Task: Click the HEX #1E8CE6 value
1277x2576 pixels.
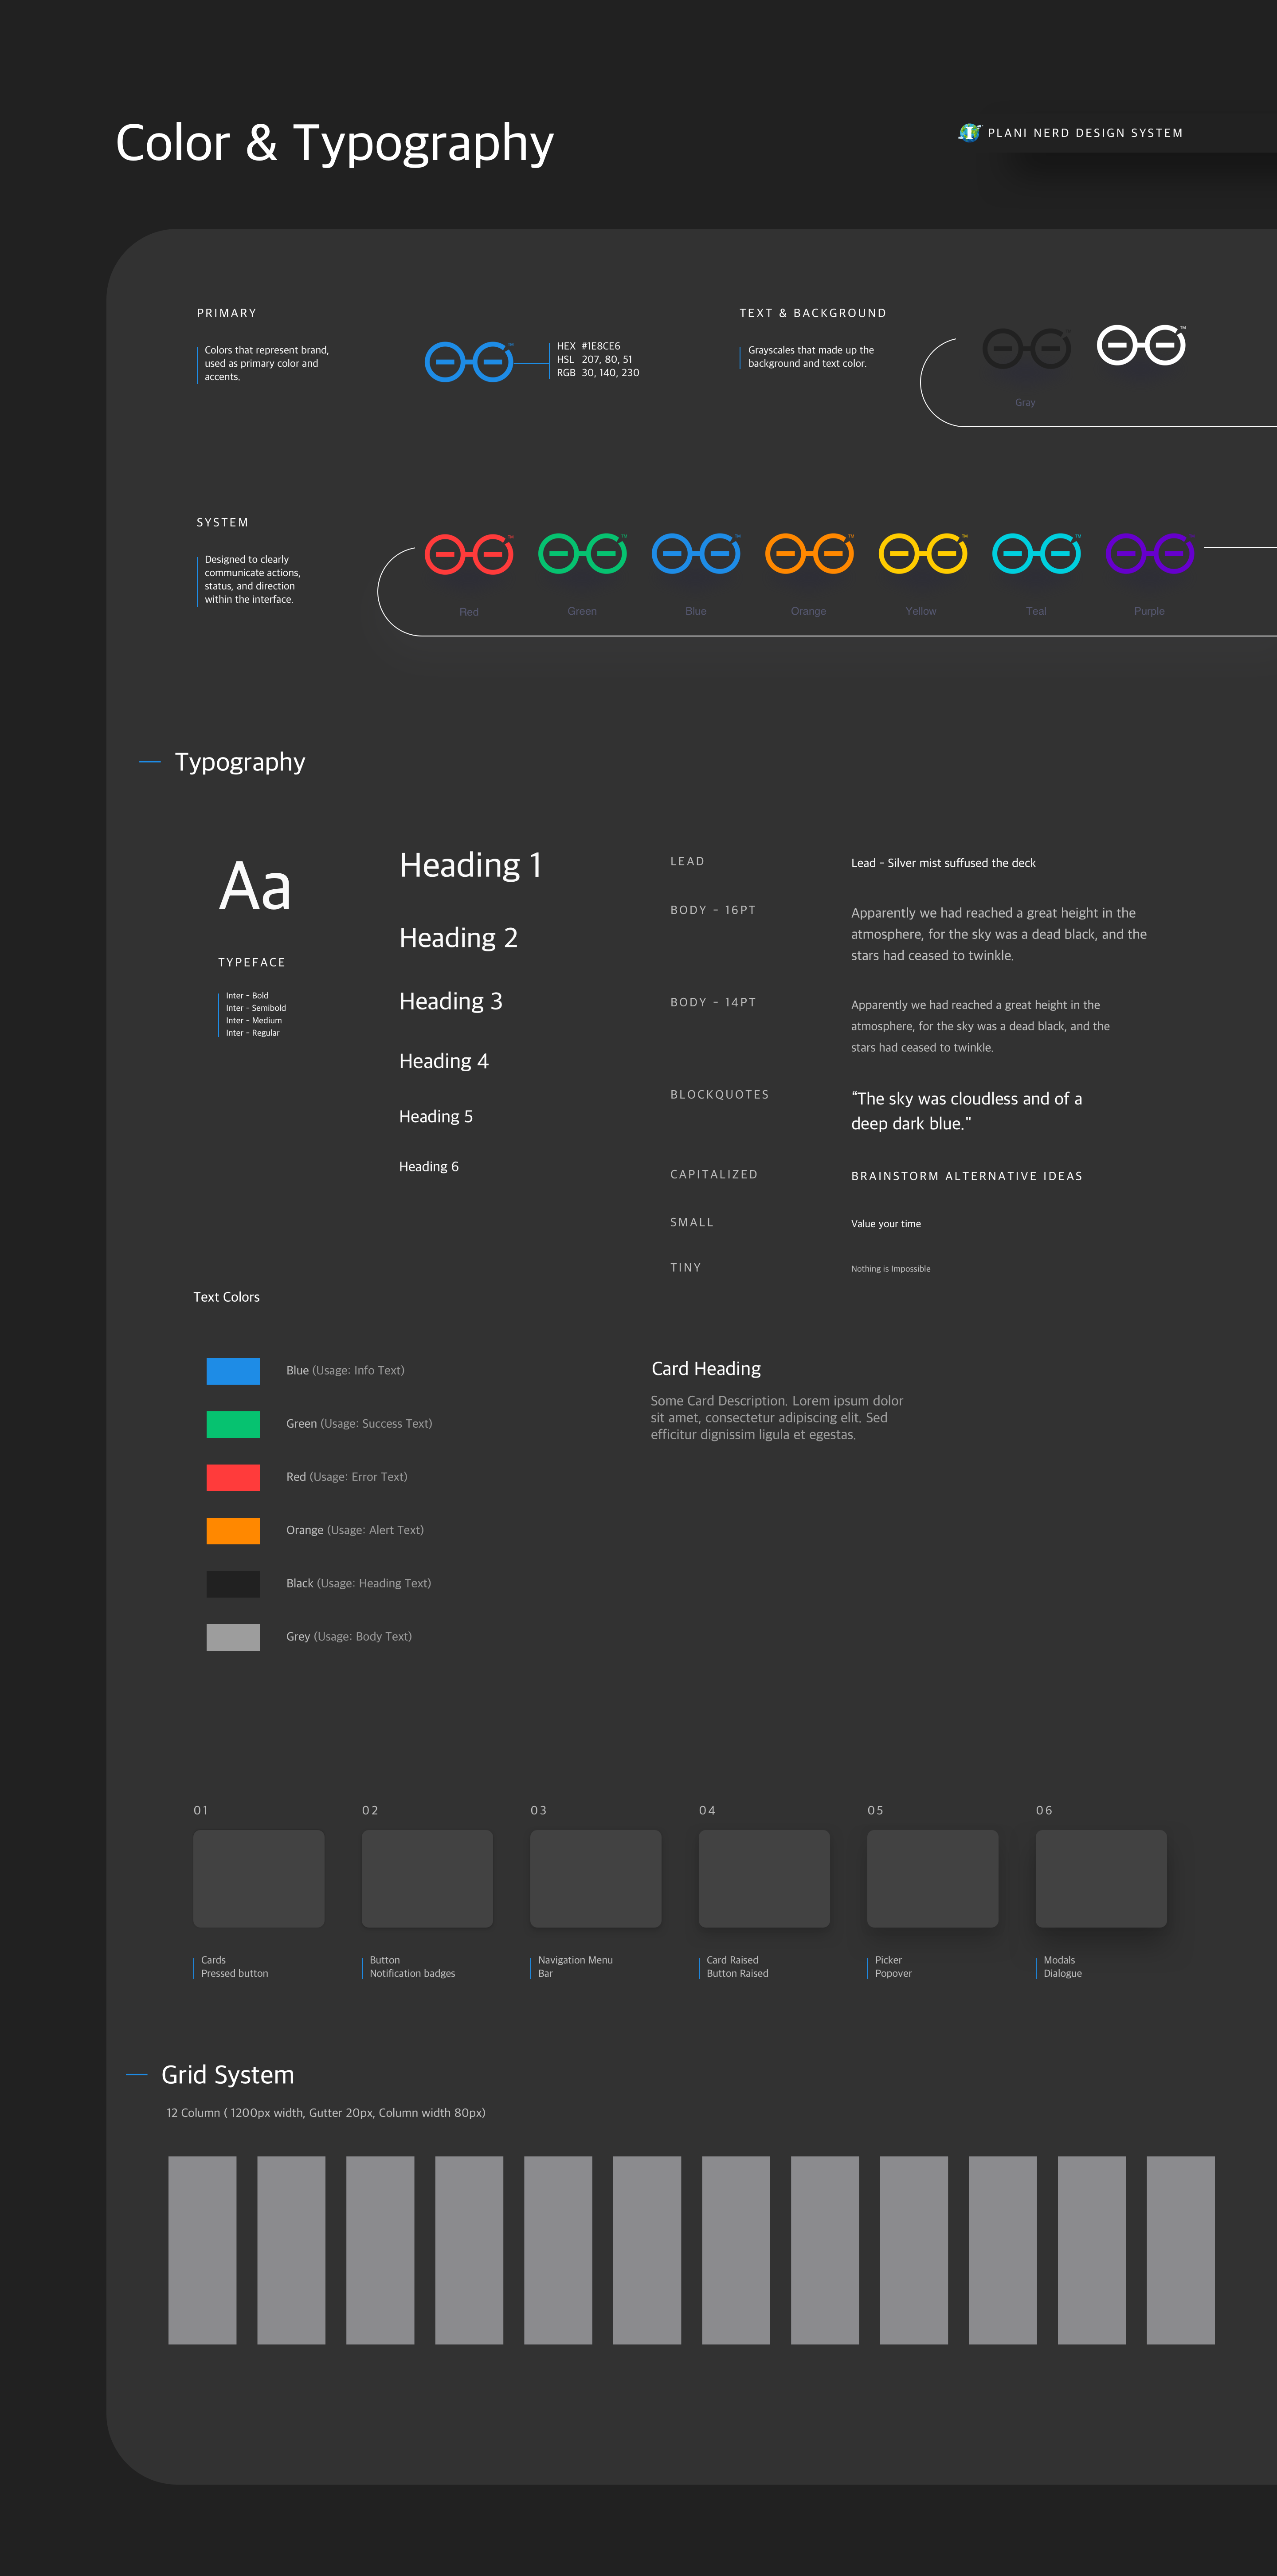Action: tap(588, 346)
